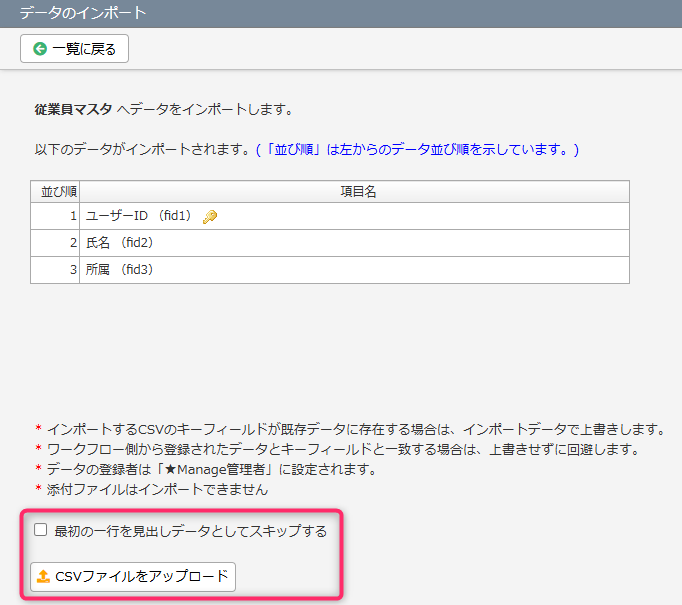
Task: Click the blue 並び順 explanation note
Action: (x=417, y=150)
